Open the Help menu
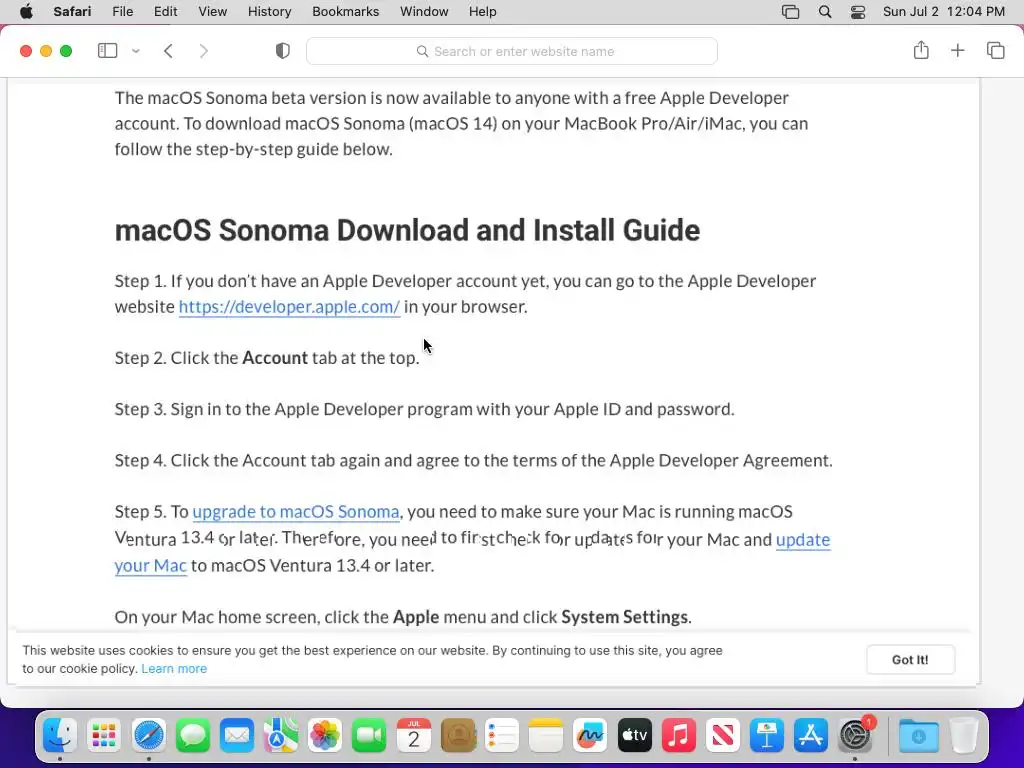The image size is (1024, 768). click(x=483, y=12)
